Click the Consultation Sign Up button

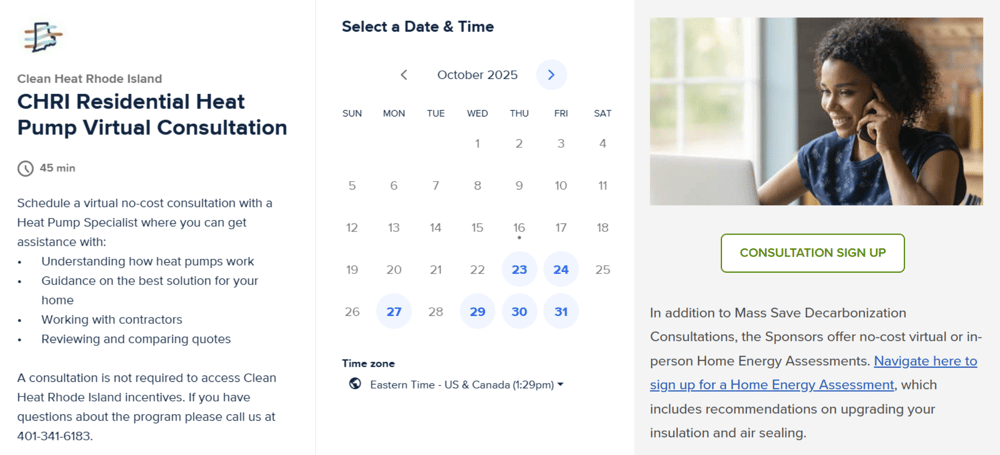[812, 253]
